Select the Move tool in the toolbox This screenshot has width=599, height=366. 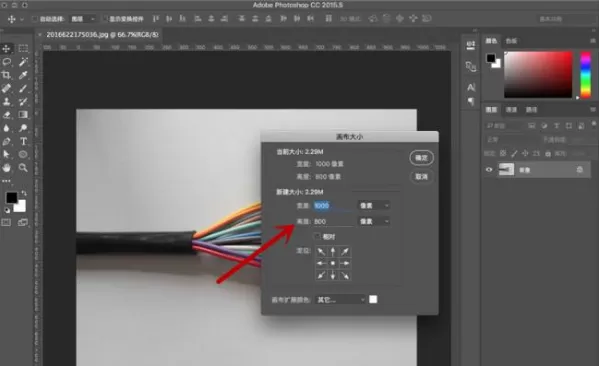point(6,49)
